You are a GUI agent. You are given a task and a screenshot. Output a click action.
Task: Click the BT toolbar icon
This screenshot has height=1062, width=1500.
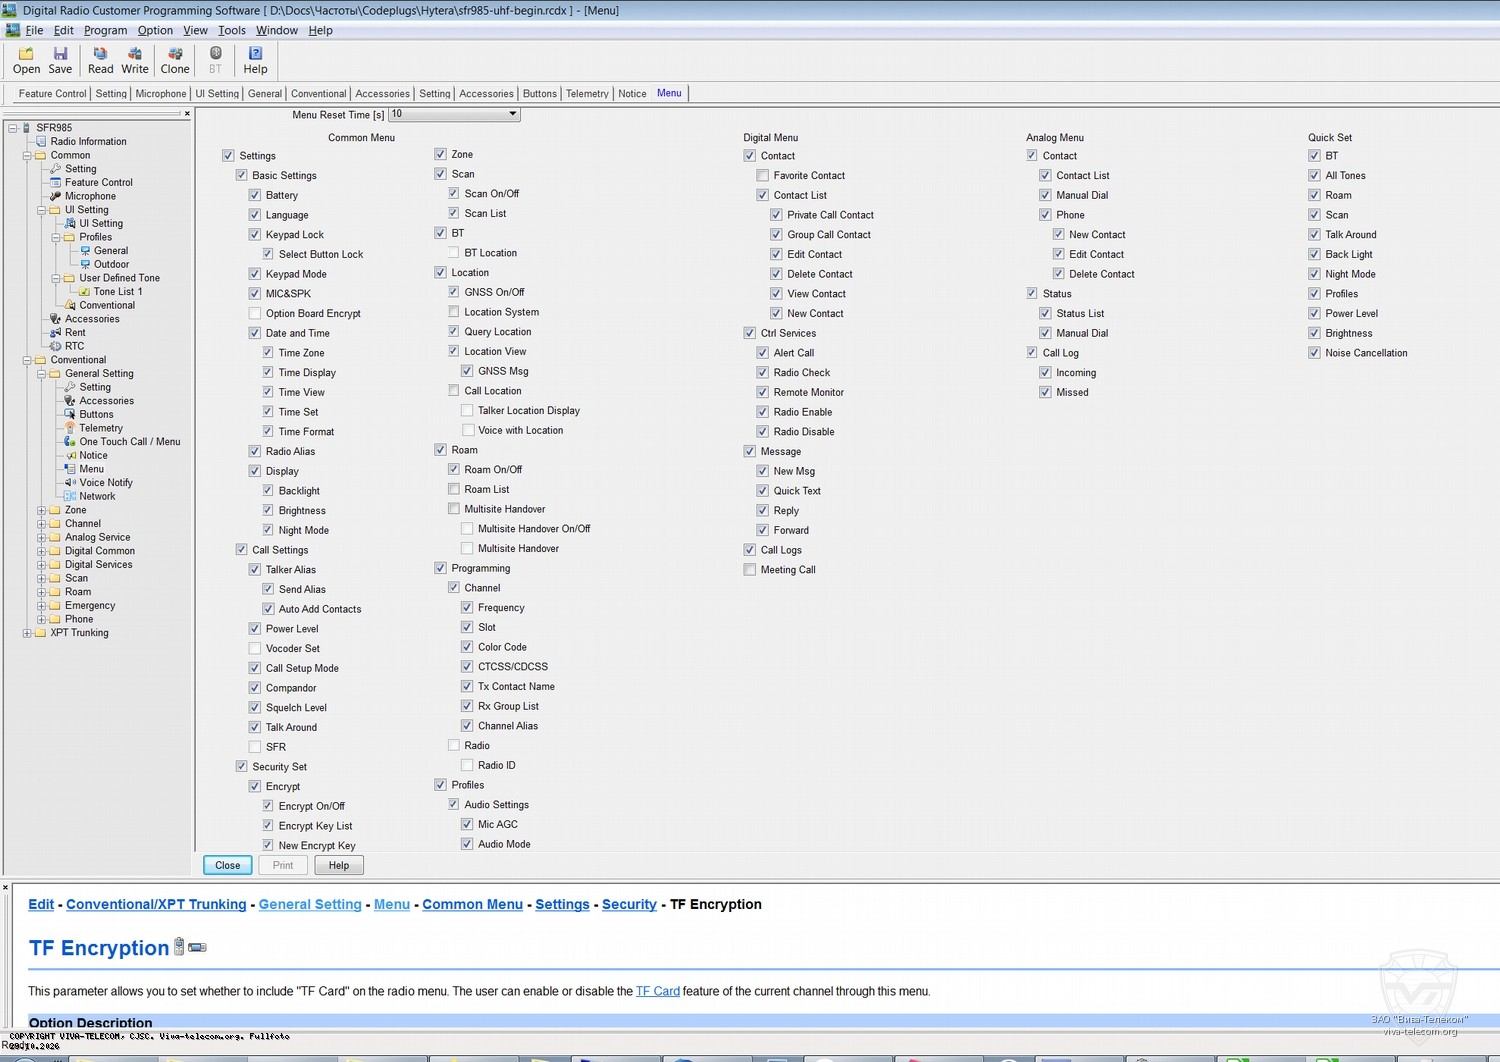(215, 60)
